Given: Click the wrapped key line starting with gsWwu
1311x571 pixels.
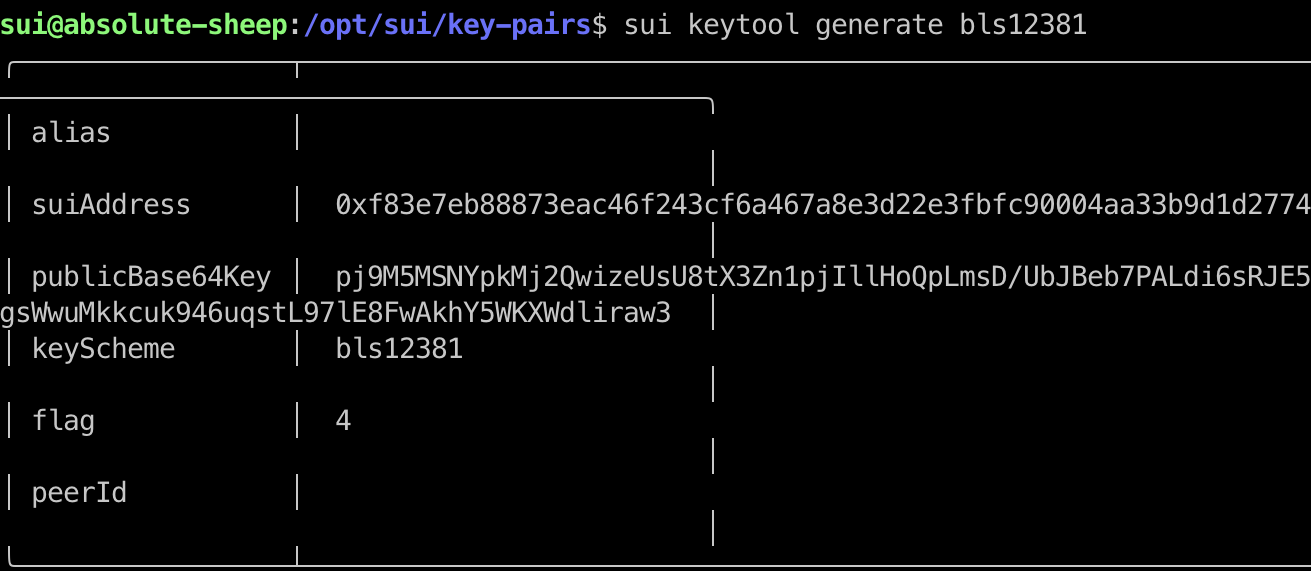Looking at the screenshot, I should coord(335,313).
